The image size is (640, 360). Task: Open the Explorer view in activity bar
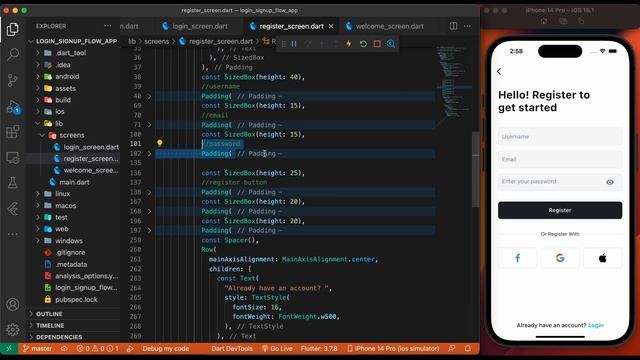[x=13, y=29]
